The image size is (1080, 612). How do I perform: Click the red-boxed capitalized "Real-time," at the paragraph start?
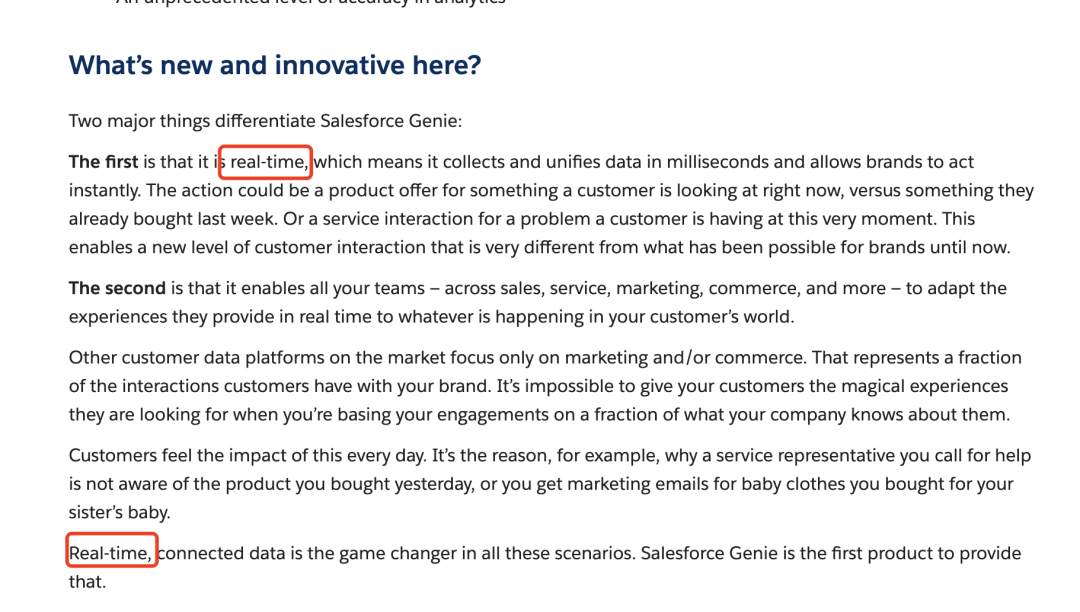[x=111, y=553]
